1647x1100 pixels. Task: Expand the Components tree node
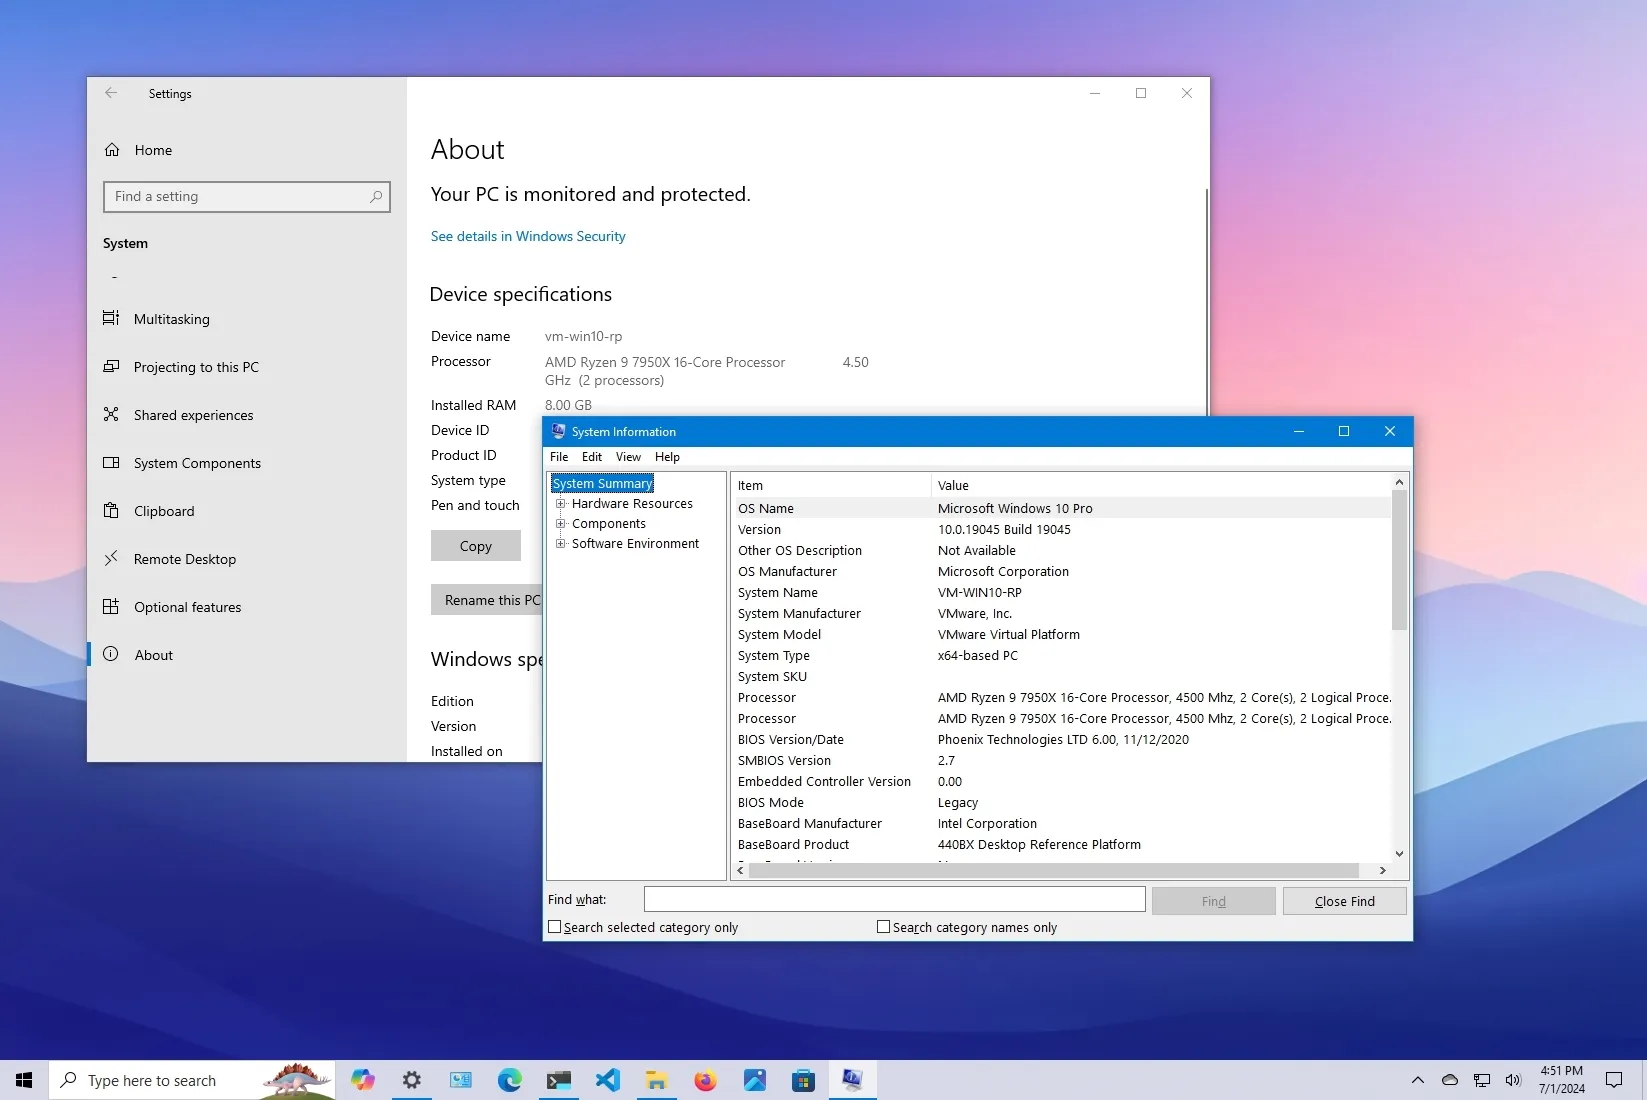click(561, 523)
